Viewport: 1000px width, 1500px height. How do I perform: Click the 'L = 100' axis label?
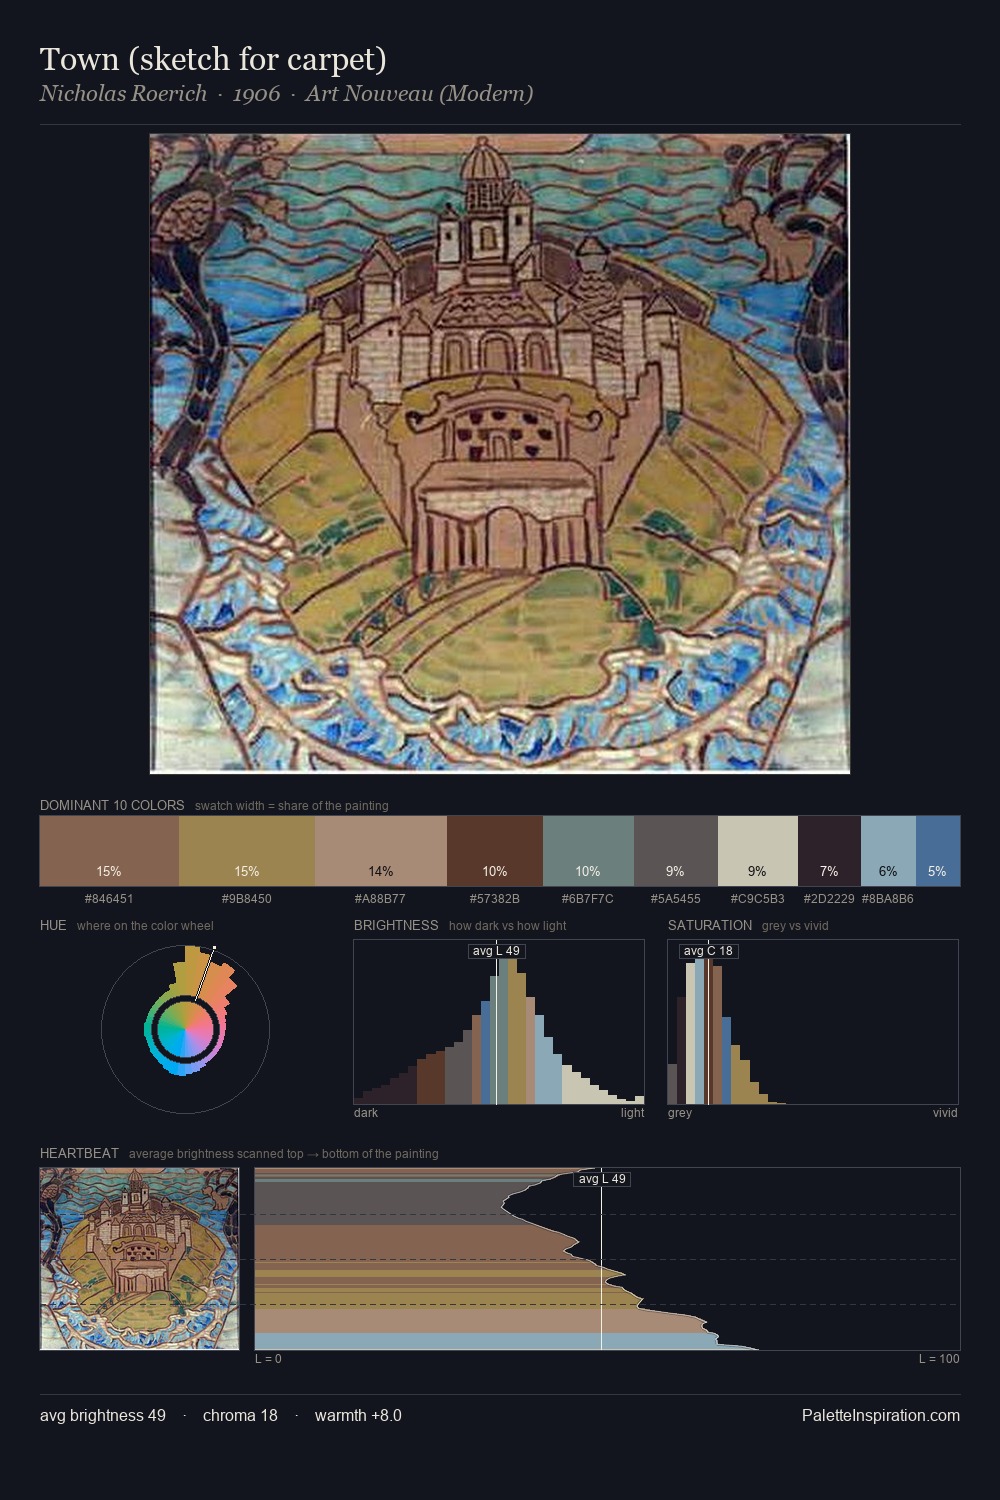click(x=939, y=1359)
